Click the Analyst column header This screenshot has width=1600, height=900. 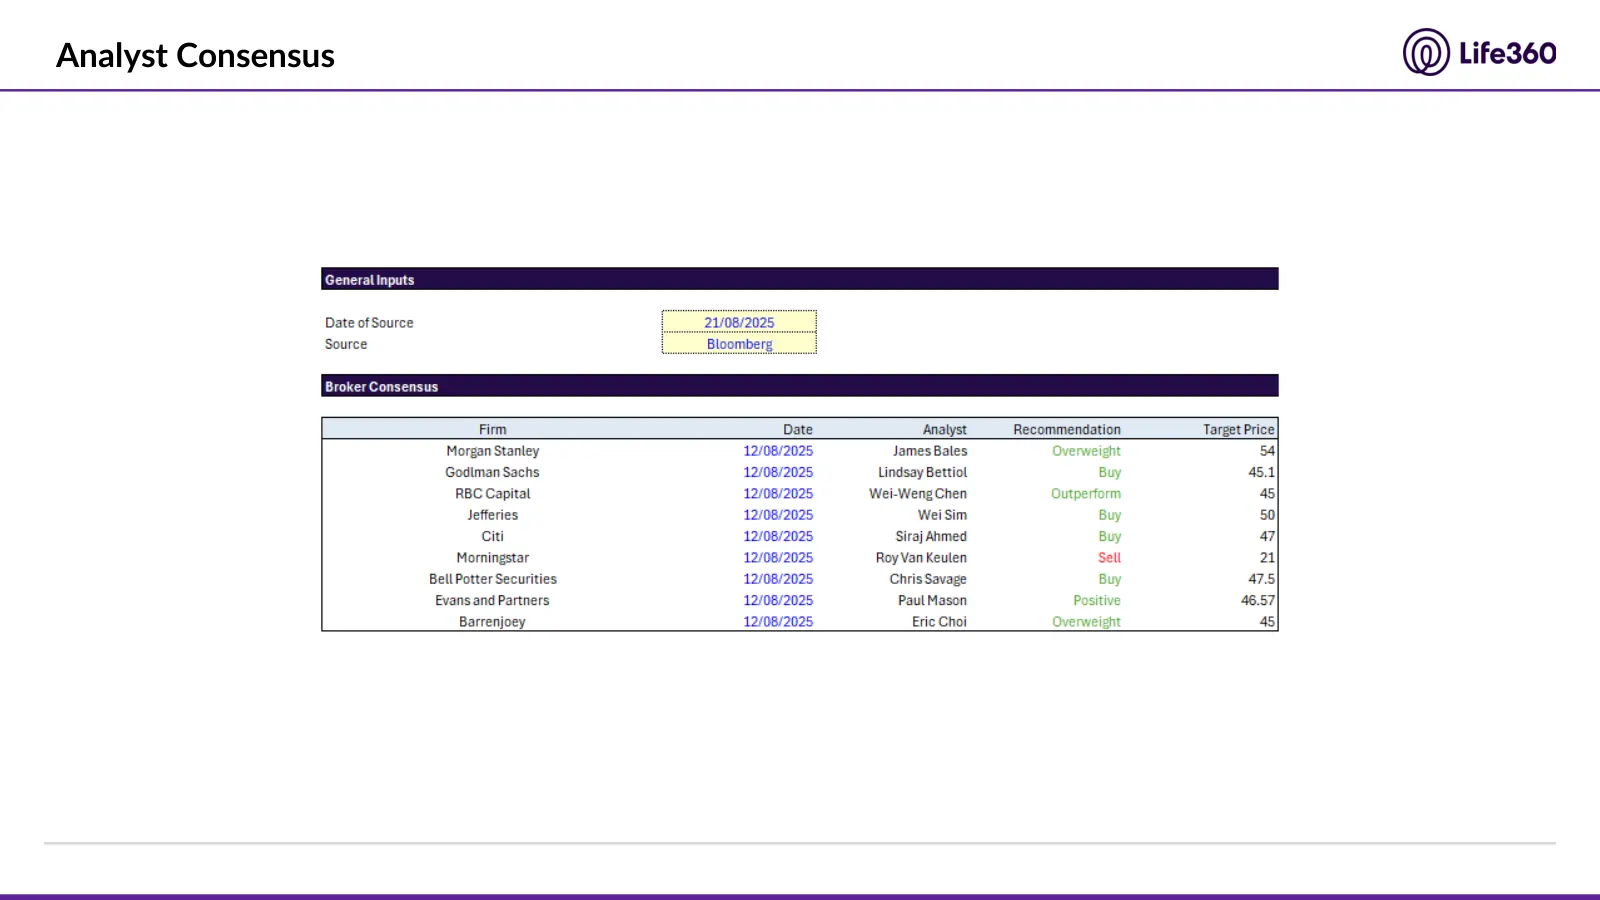(x=945, y=430)
